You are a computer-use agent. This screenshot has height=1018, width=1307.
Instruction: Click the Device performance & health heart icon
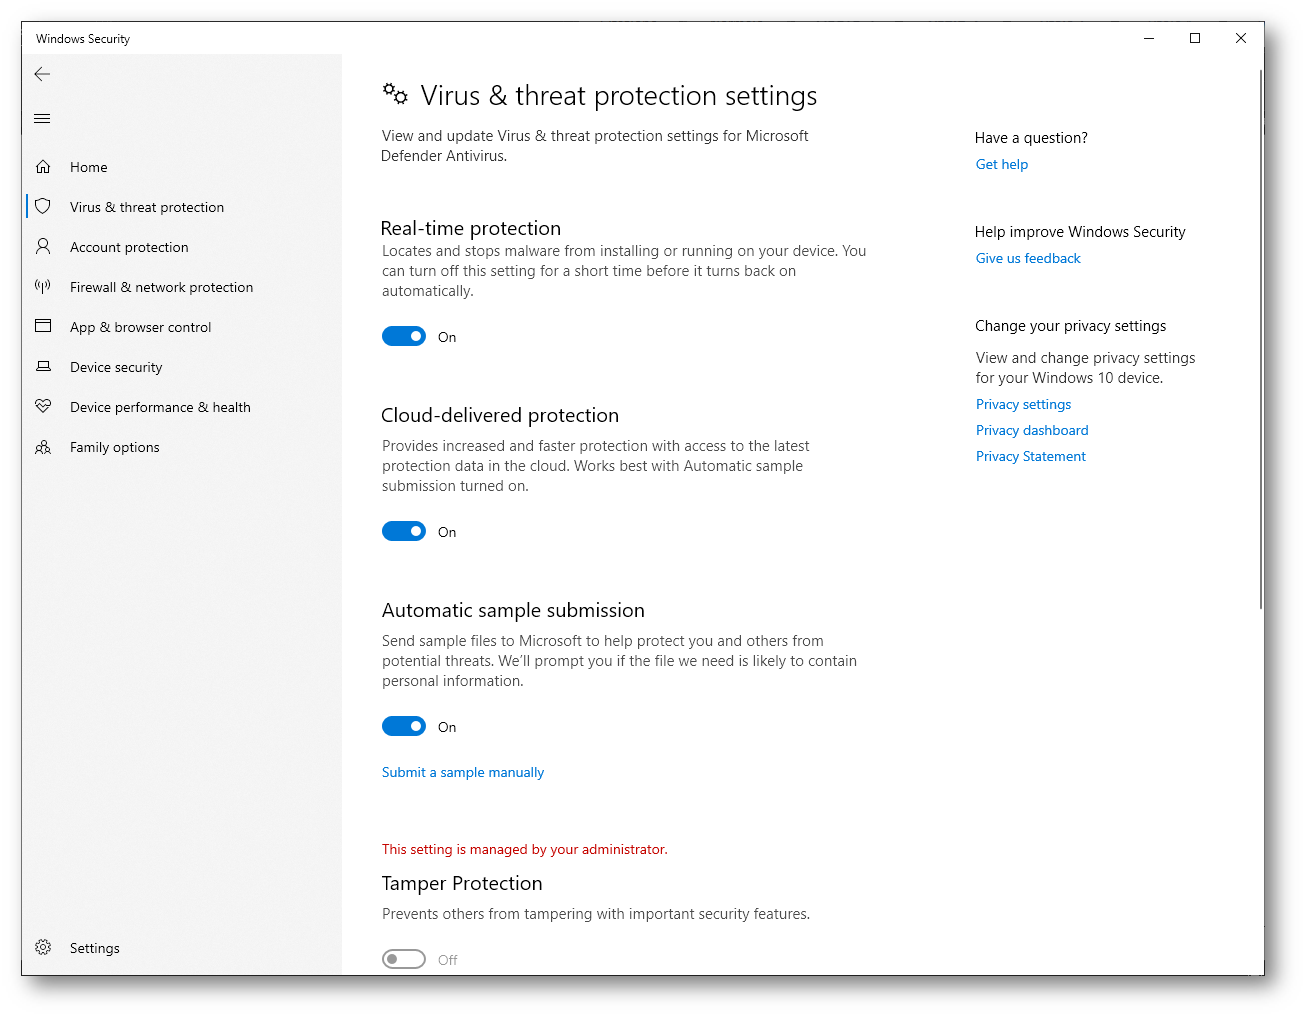point(43,406)
